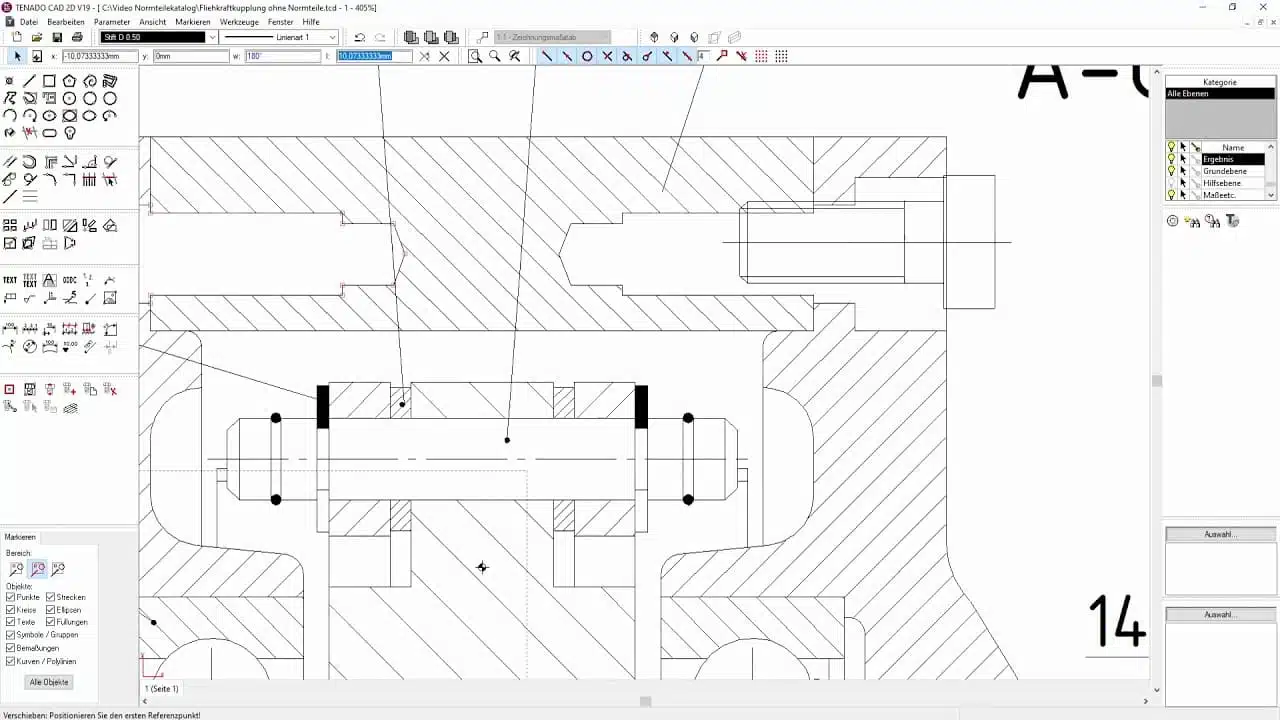The width and height of the screenshot is (1280, 720).
Task: Toggle the Strecken checkbox
Action: pos(50,597)
